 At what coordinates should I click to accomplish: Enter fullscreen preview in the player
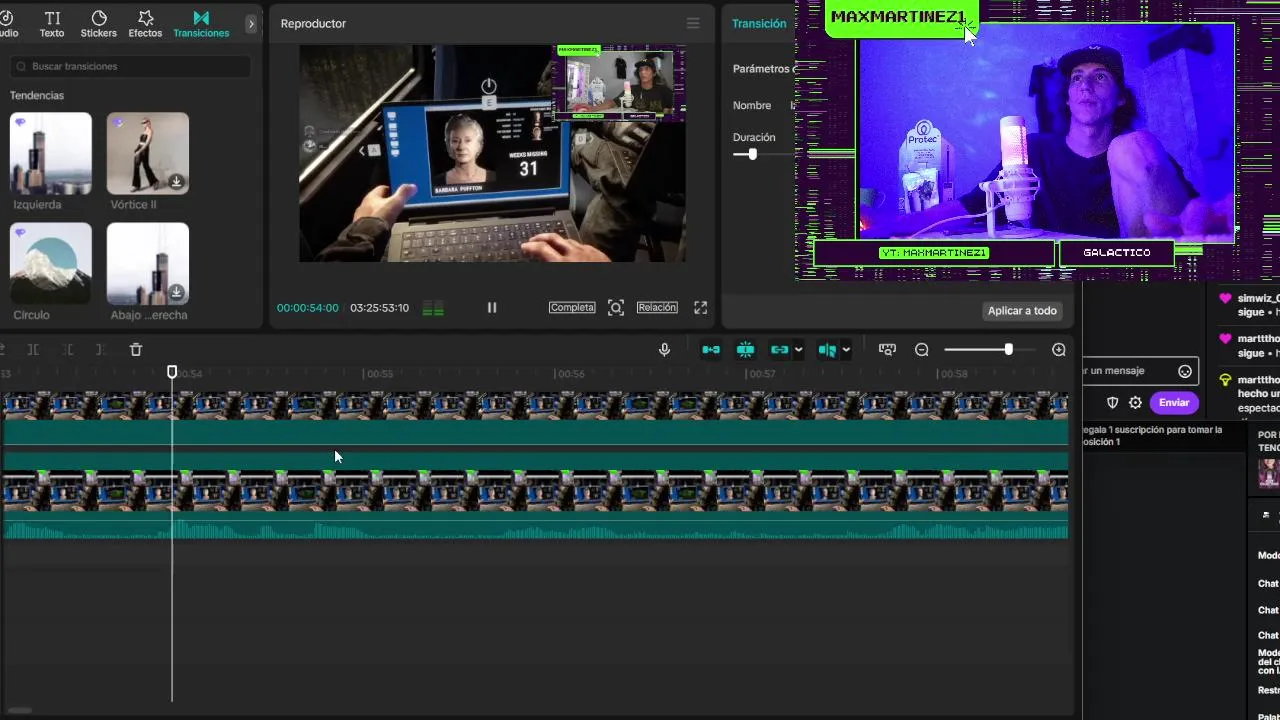(701, 308)
